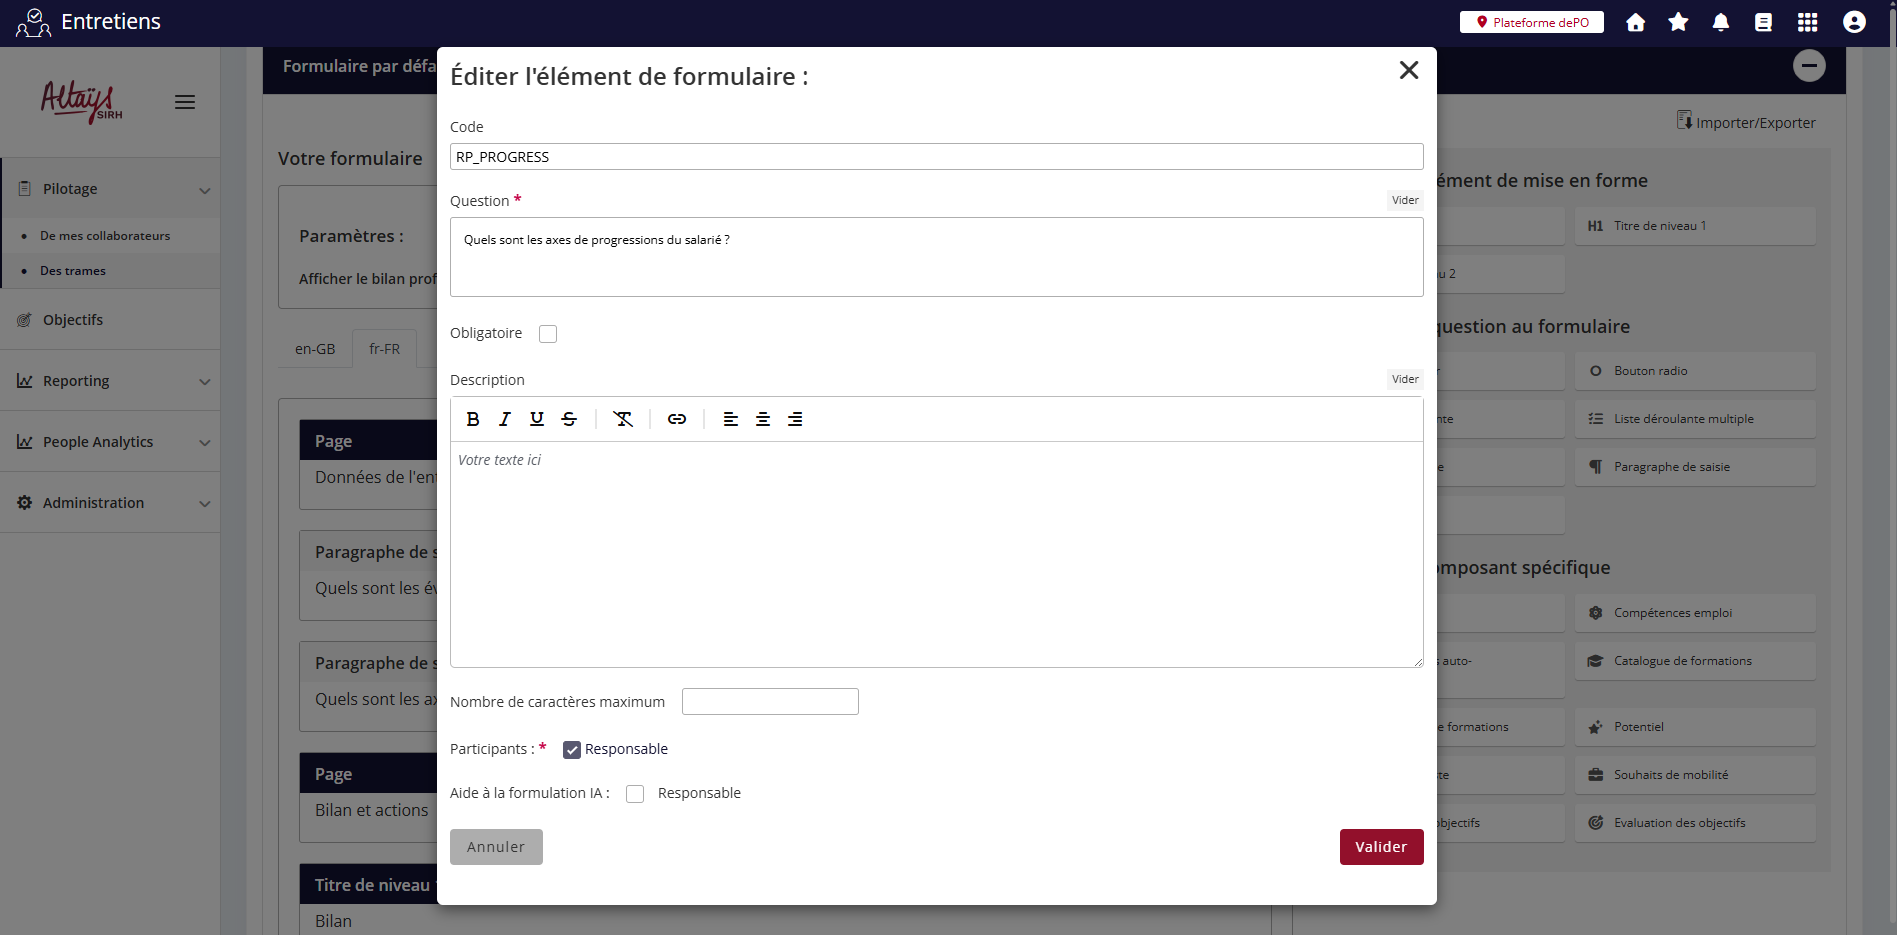The image size is (1897, 935).
Task: Switch to the en-GB language tab
Action: [x=315, y=349]
